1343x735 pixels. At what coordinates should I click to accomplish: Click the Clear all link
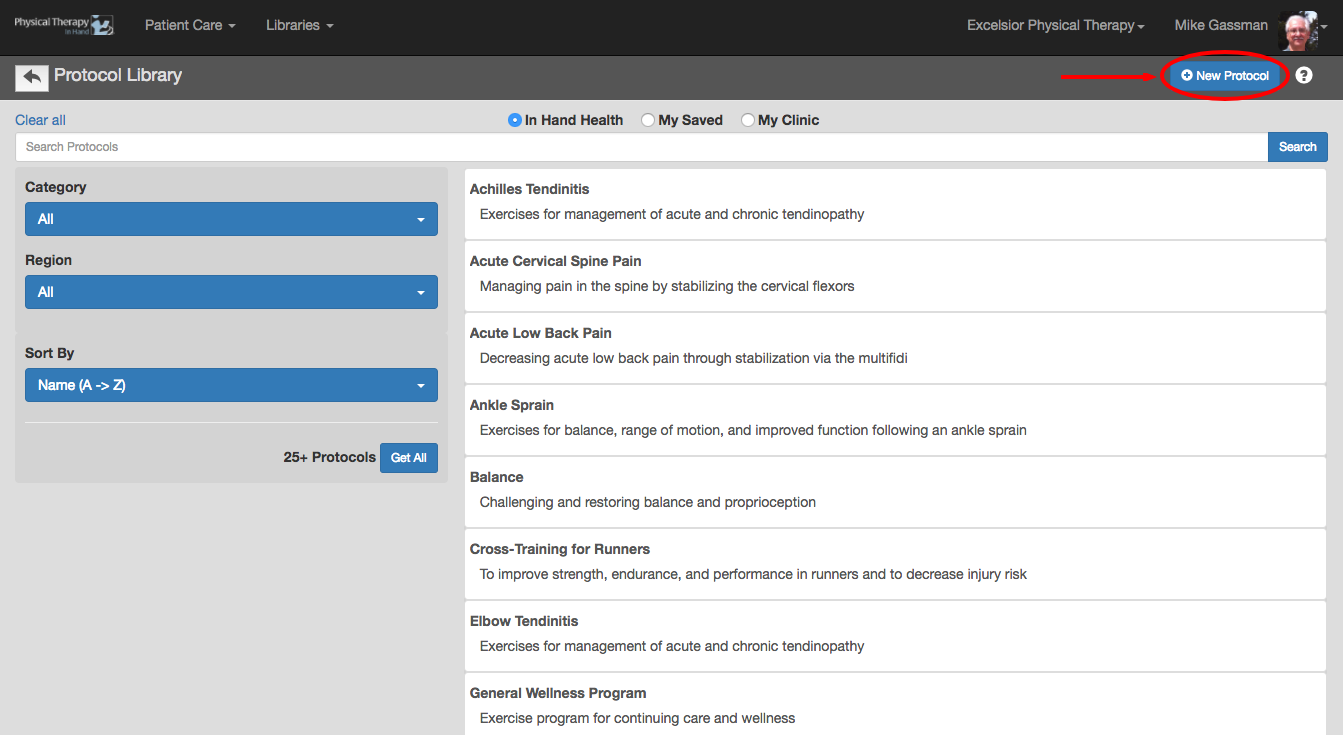[40, 120]
